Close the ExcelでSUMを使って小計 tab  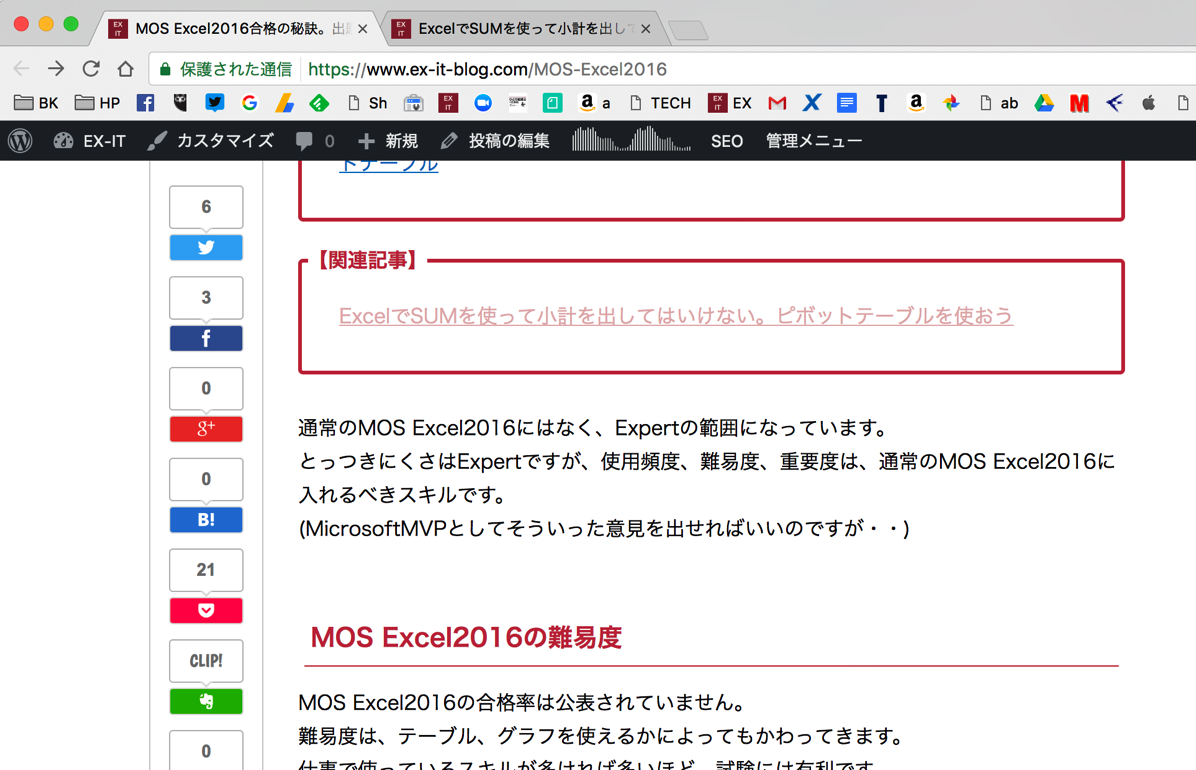tap(646, 29)
